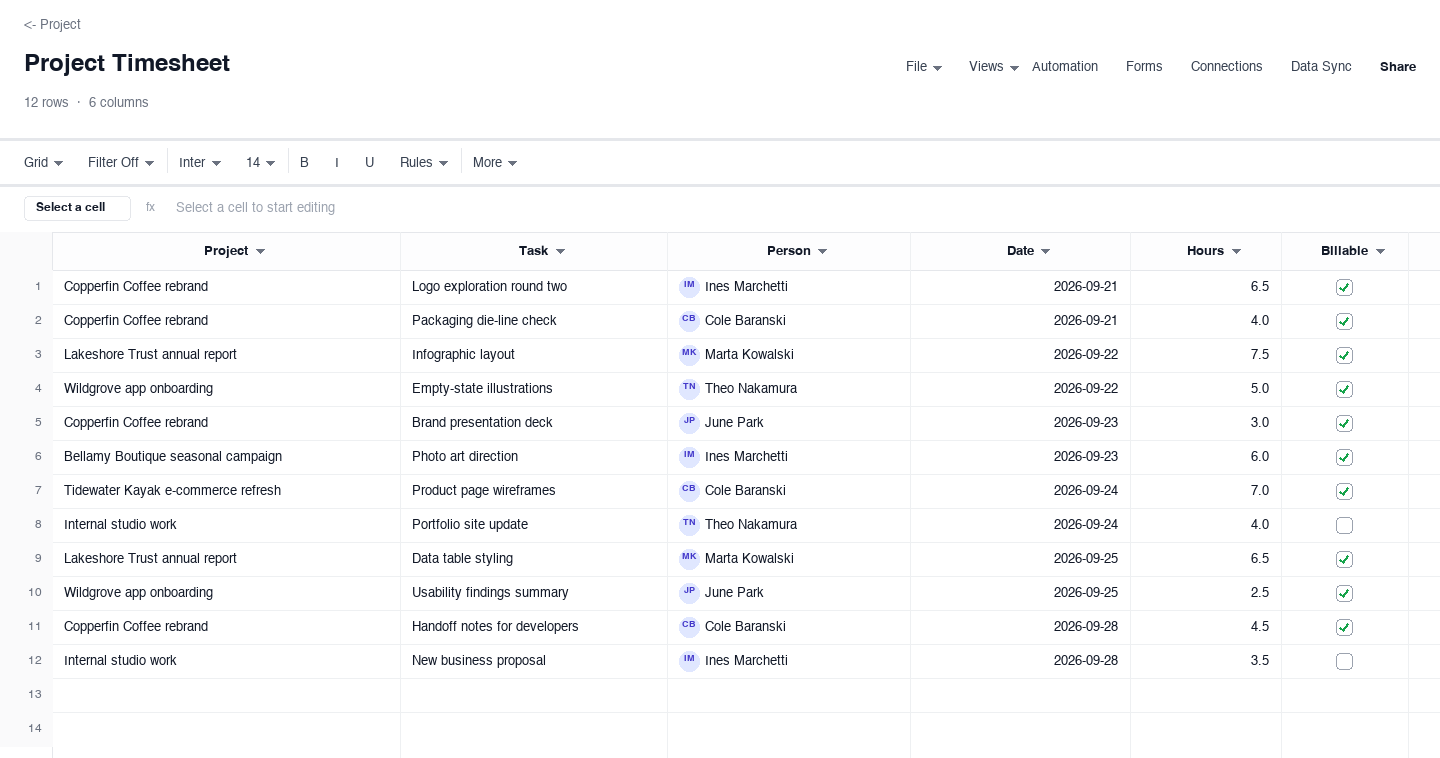This screenshot has height=758, width=1440.
Task: Expand the More toolbar menu
Action: pos(495,162)
